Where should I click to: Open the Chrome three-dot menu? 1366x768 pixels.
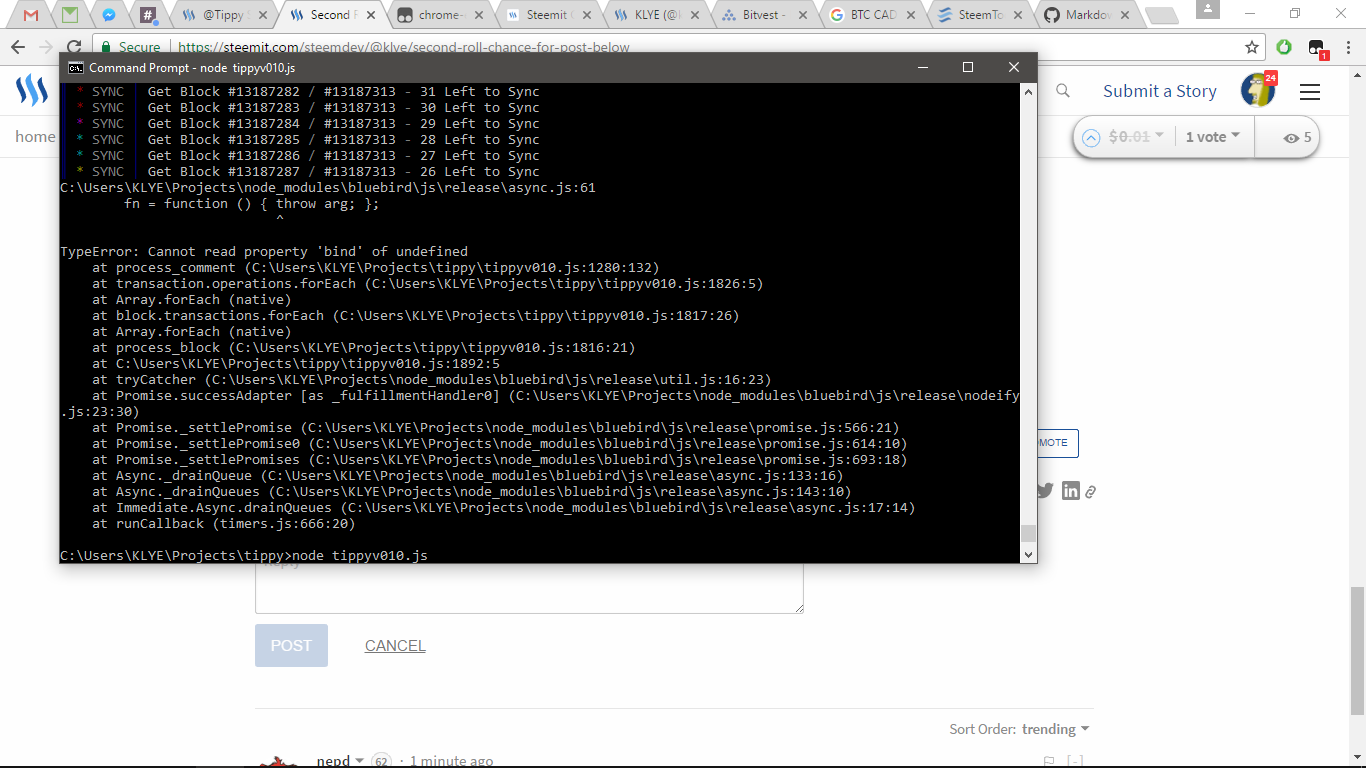(1347, 47)
